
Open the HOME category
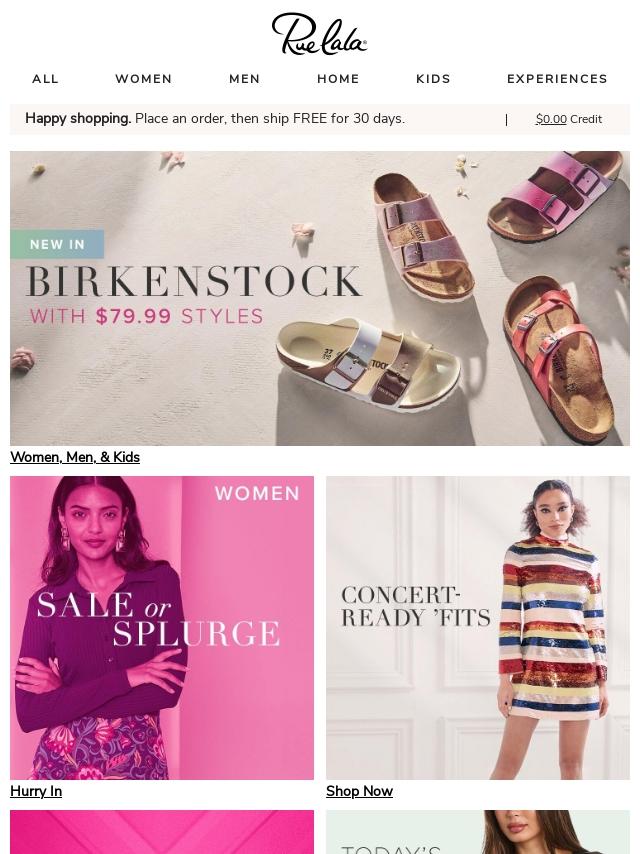click(338, 79)
